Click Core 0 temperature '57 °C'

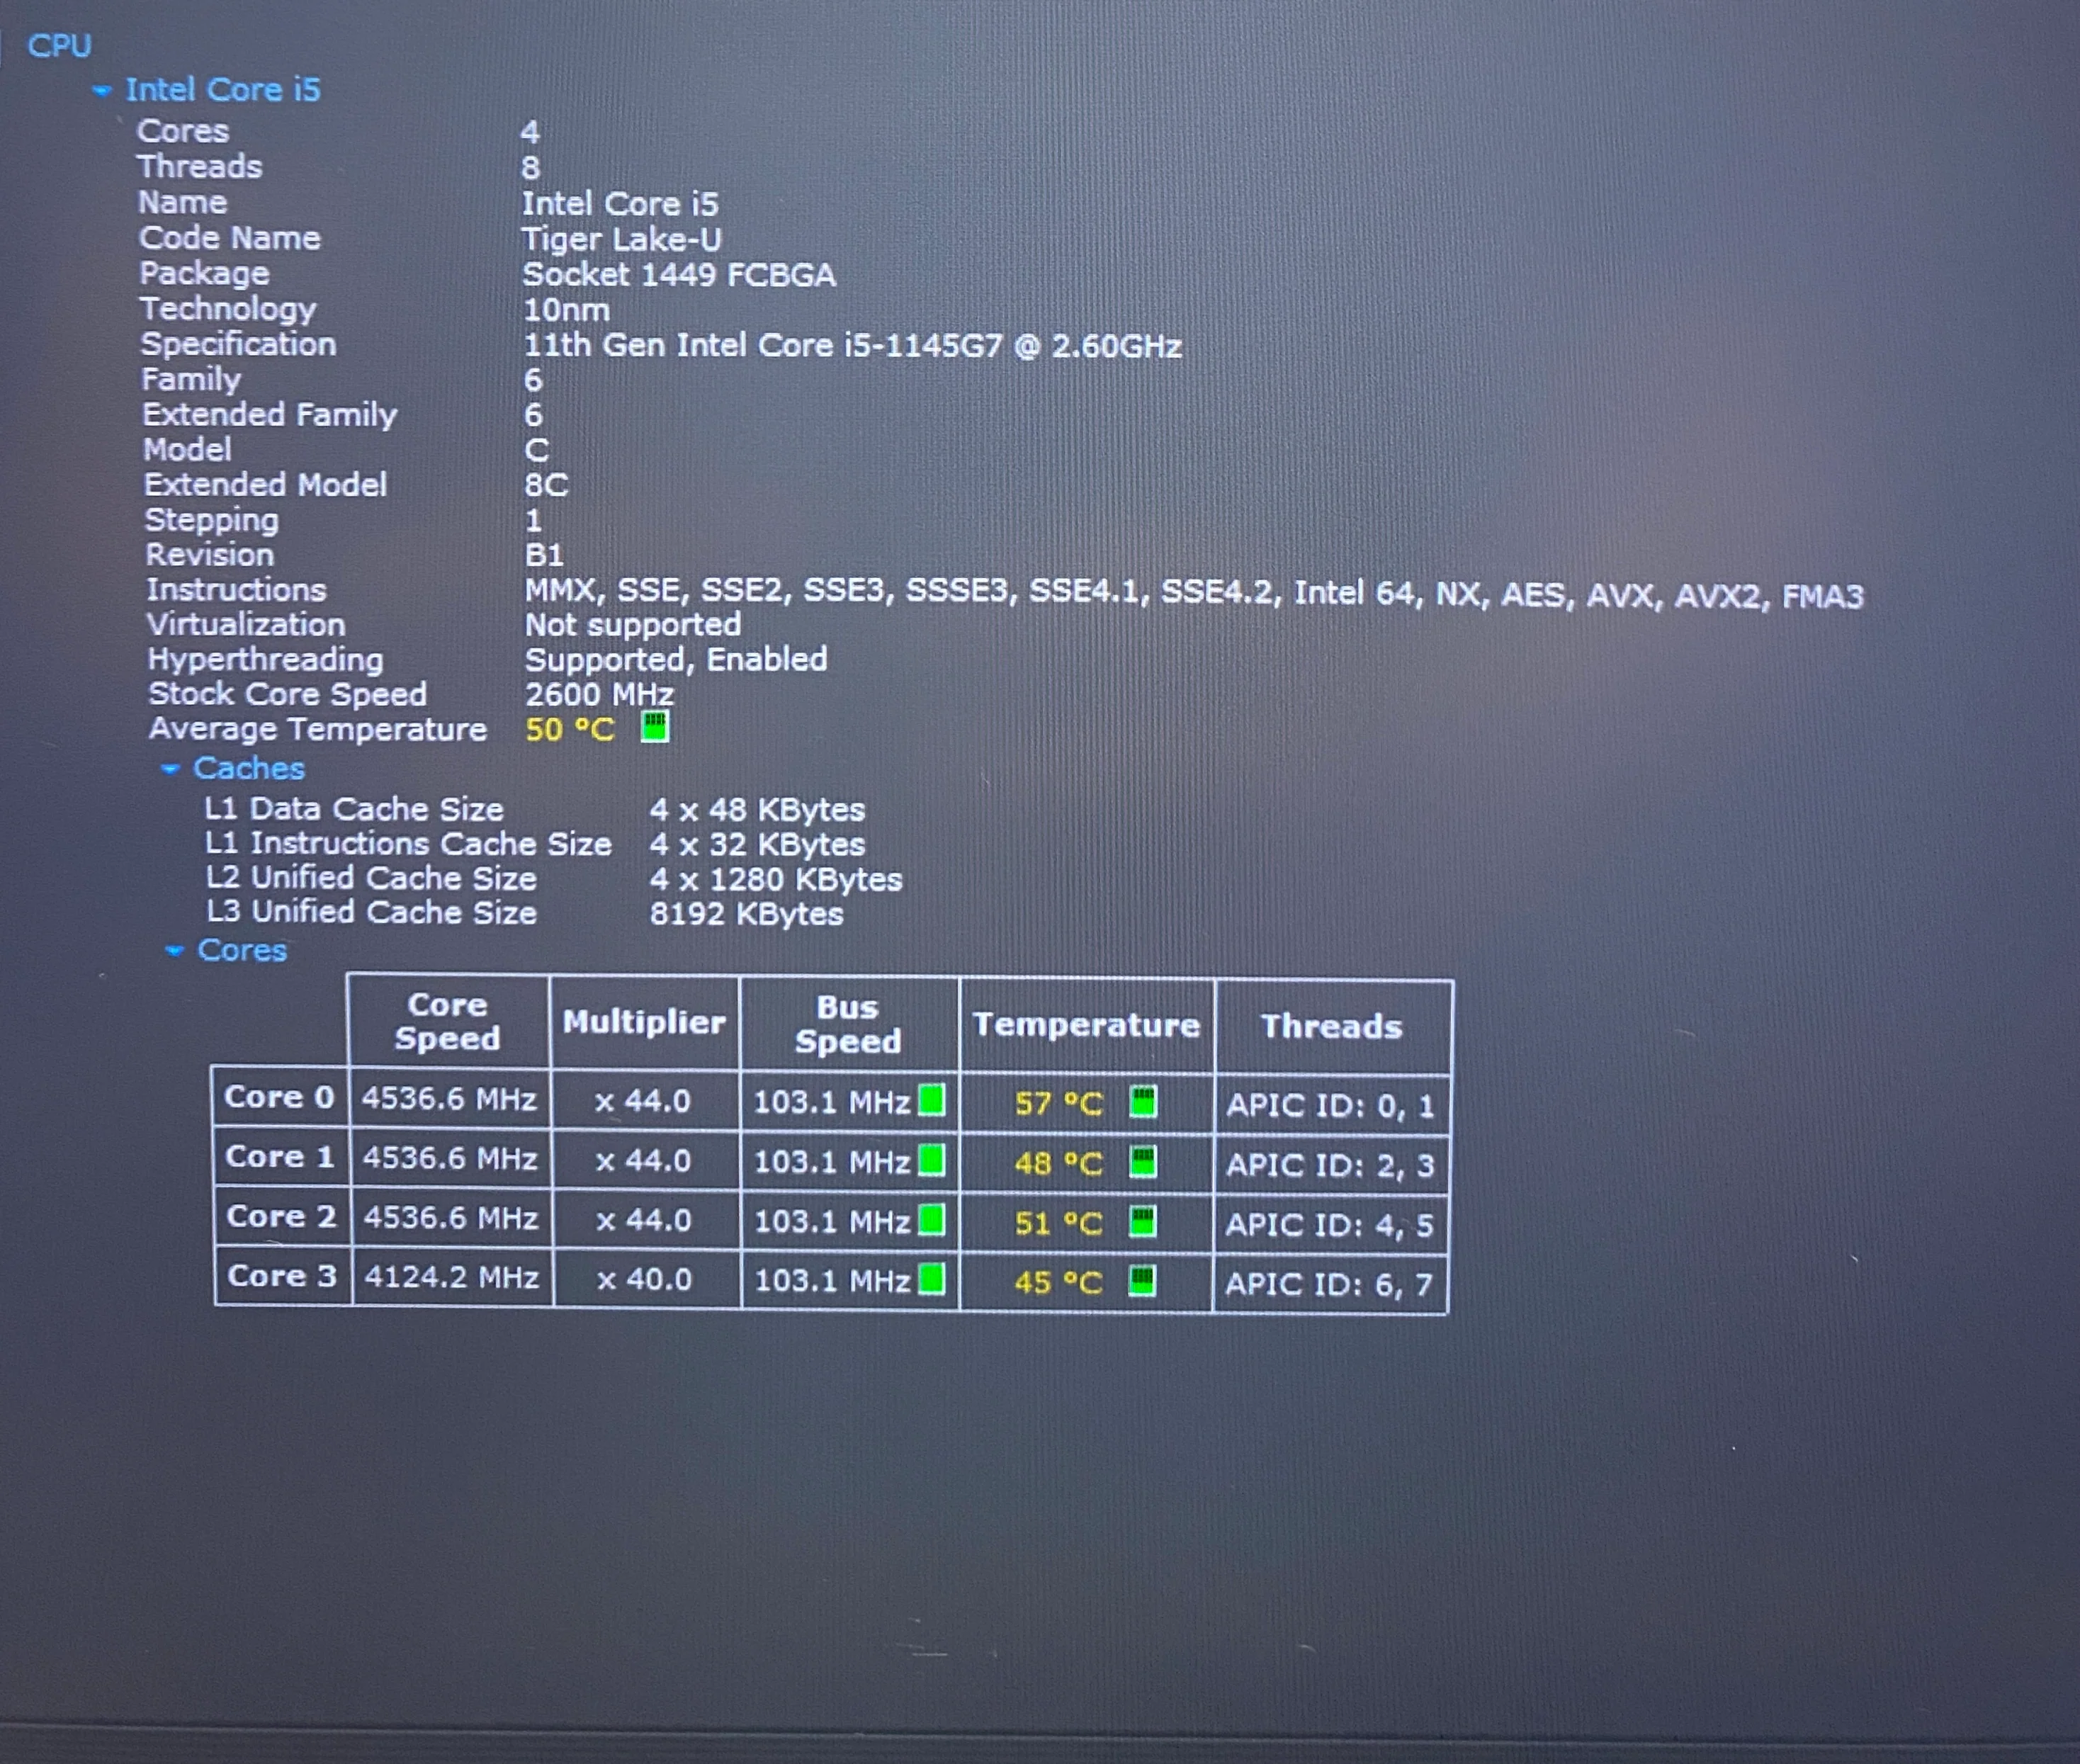[1058, 1104]
